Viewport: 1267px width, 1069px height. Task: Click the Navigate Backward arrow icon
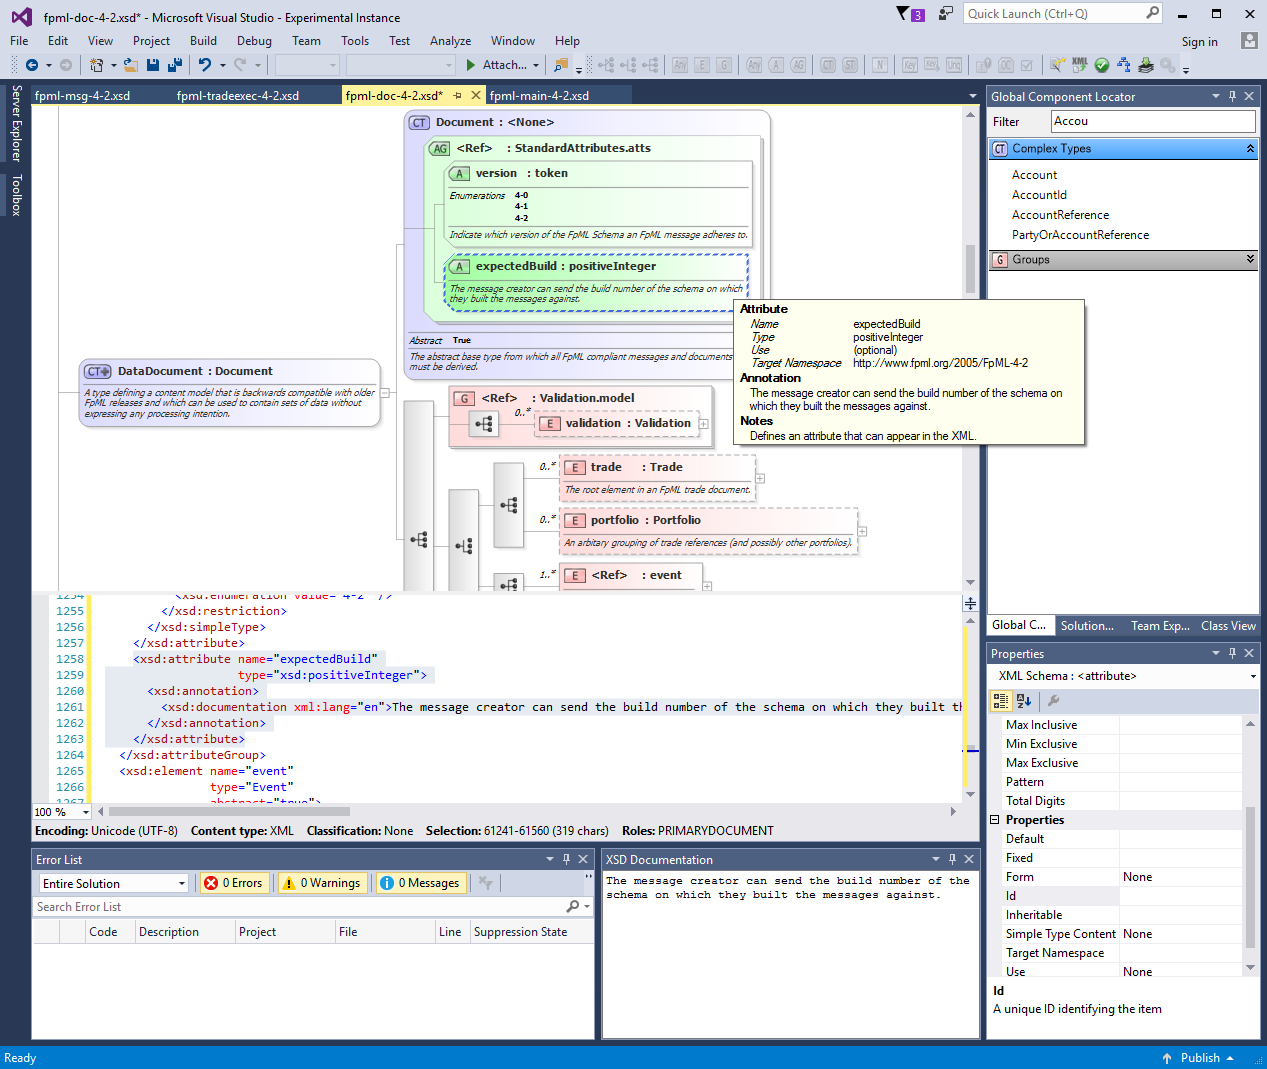30,64
